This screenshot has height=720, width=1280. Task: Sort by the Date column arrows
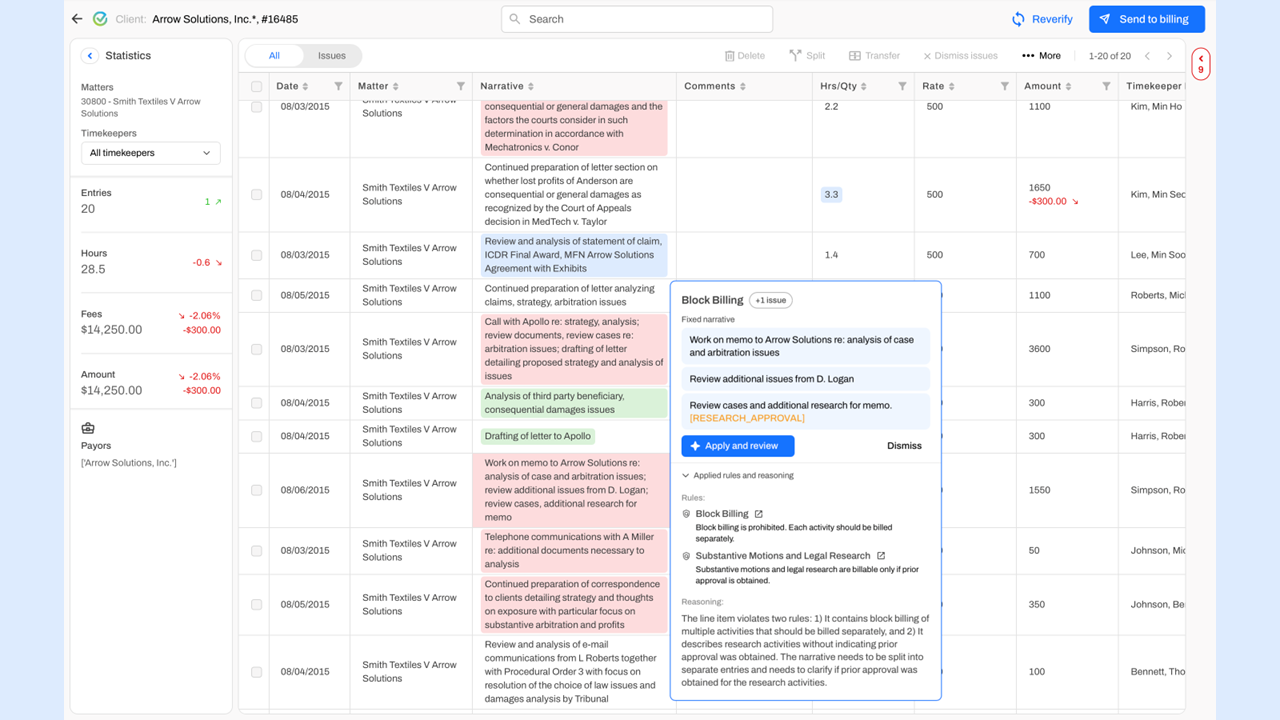(x=306, y=86)
